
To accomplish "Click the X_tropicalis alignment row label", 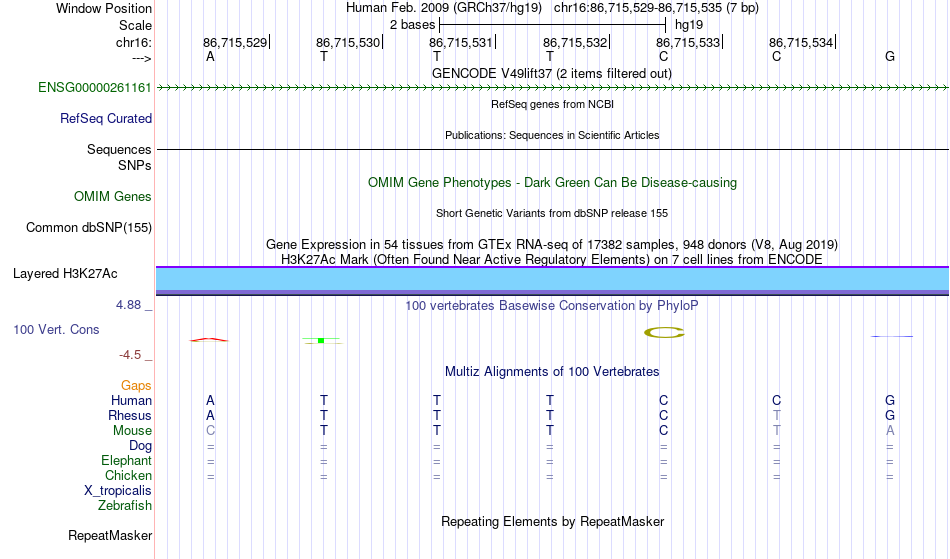I will [x=118, y=491].
